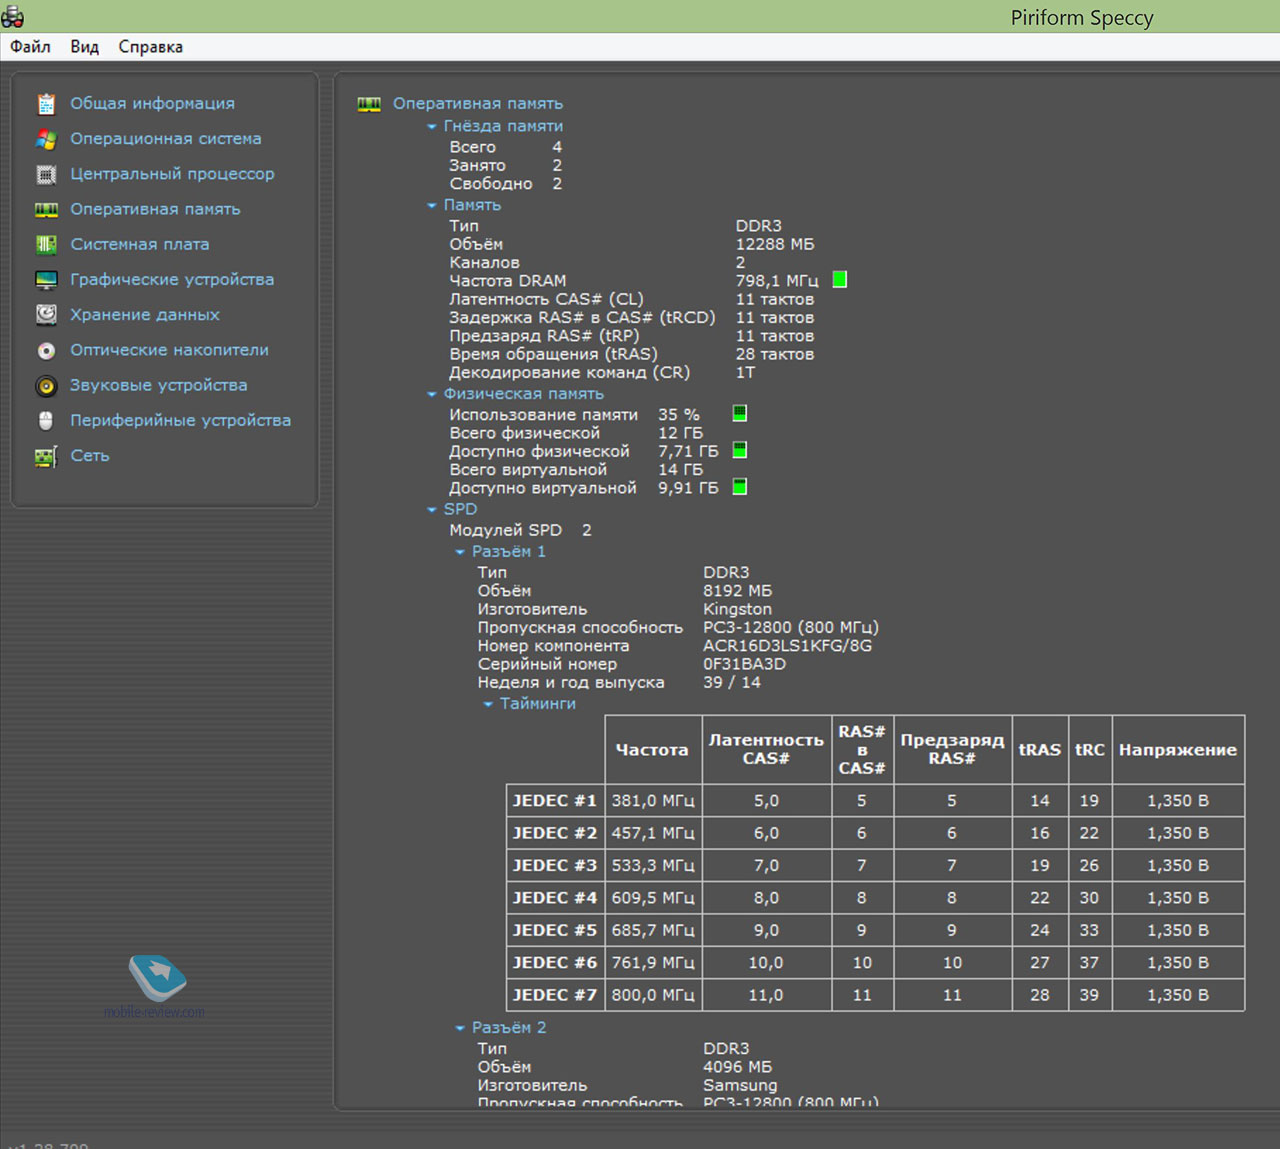Open Звуковые устройства section
1280x1149 pixels.
(x=158, y=385)
